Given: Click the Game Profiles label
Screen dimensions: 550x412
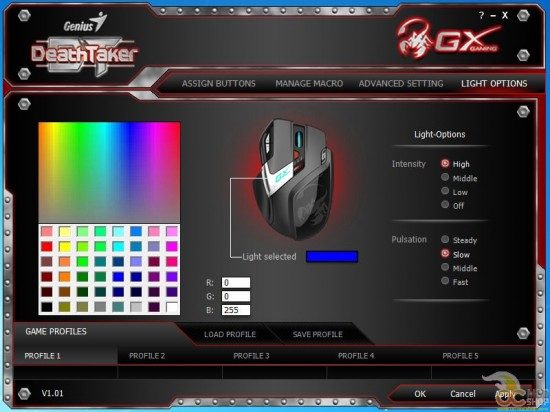Looking at the screenshot, I should tap(56, 331).
